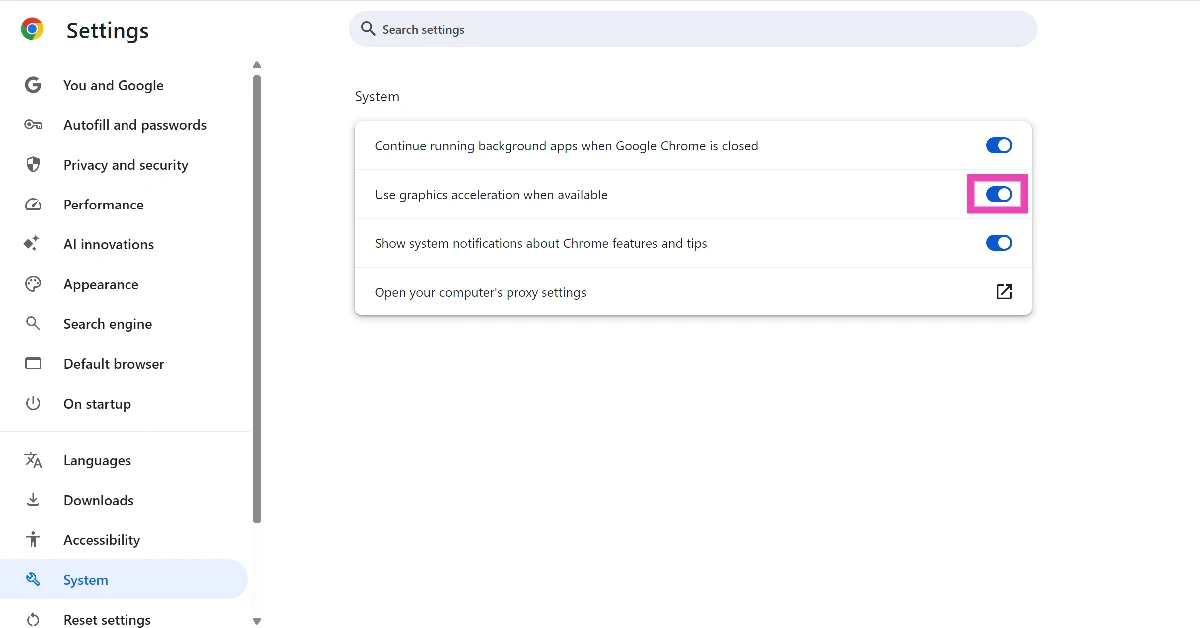
Task: Select the AI innovations sparkle icon
Action: (33, 244)
